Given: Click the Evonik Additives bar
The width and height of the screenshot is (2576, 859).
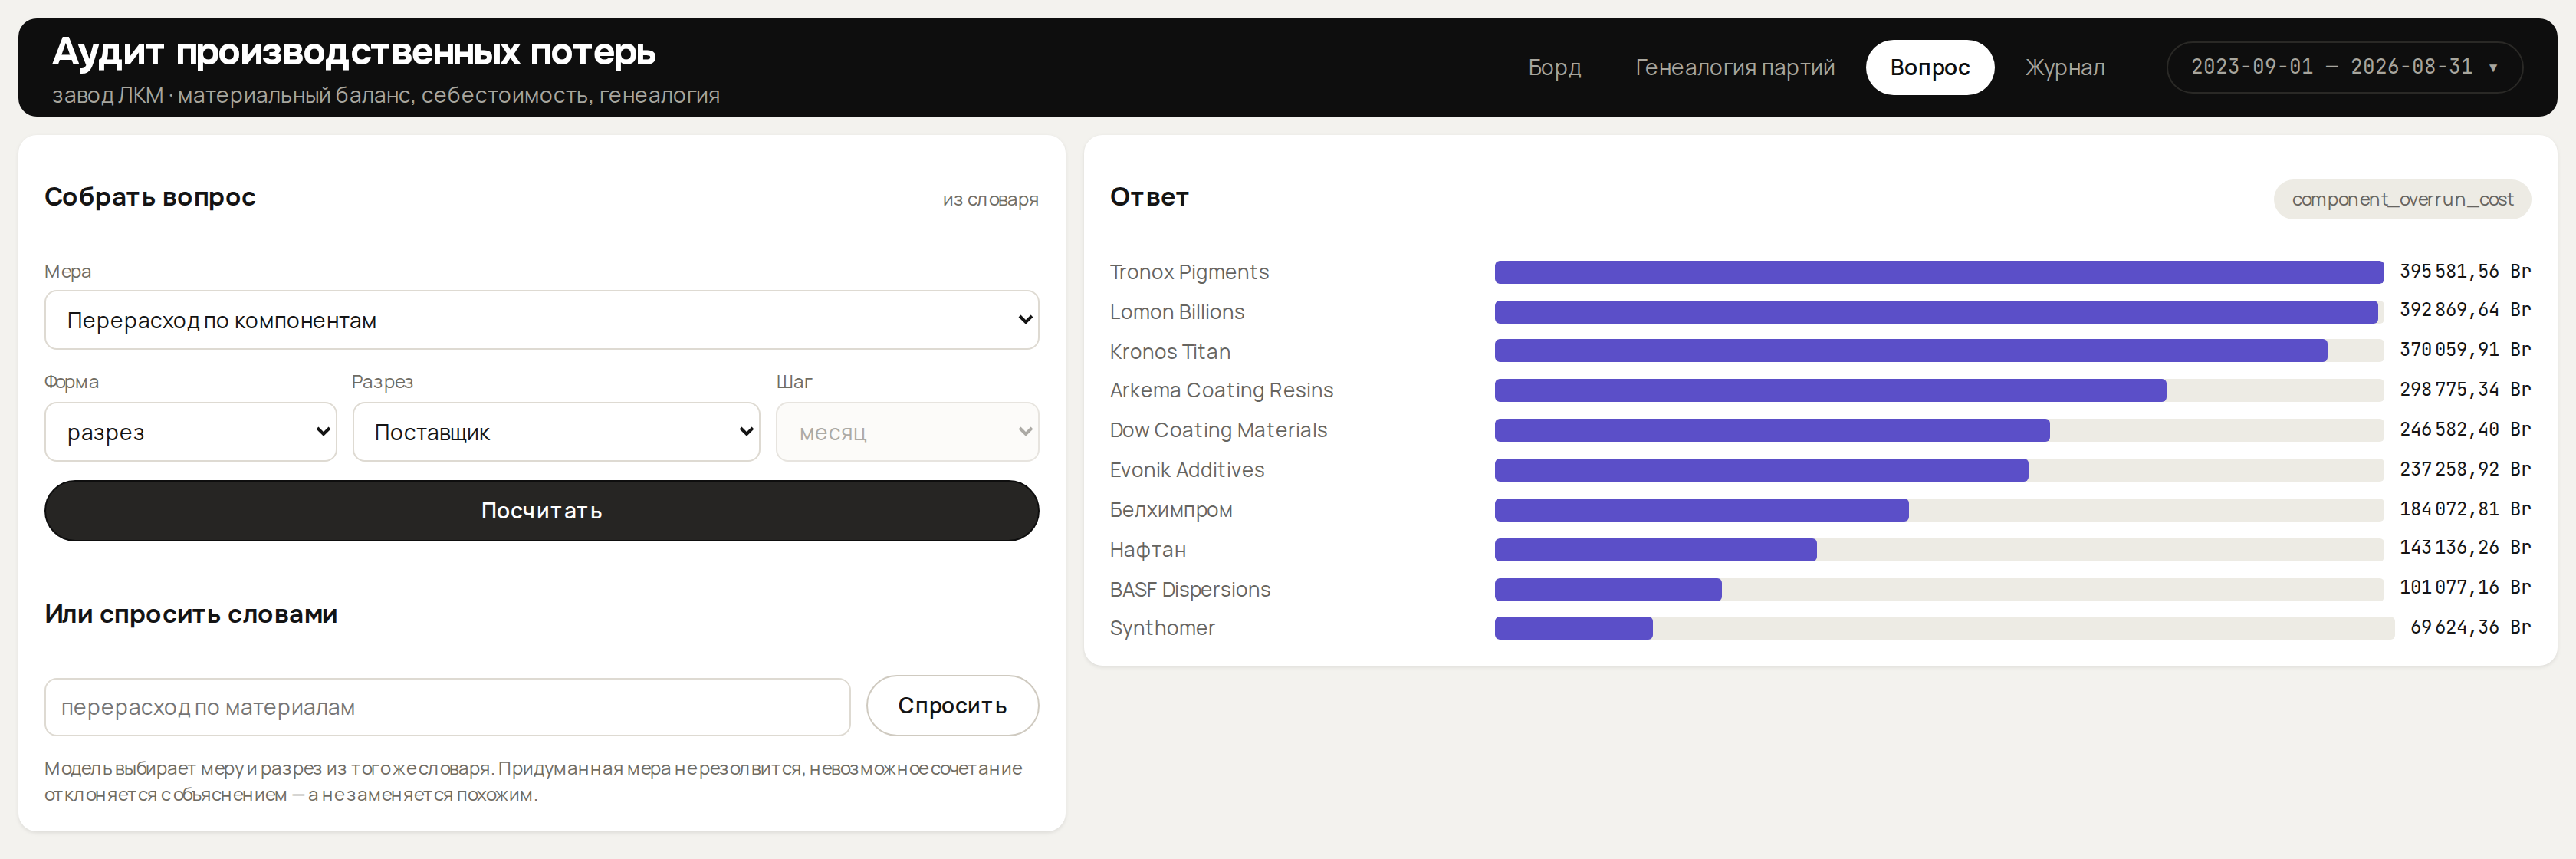Looking at the screenshot, I should point(1761,470).
